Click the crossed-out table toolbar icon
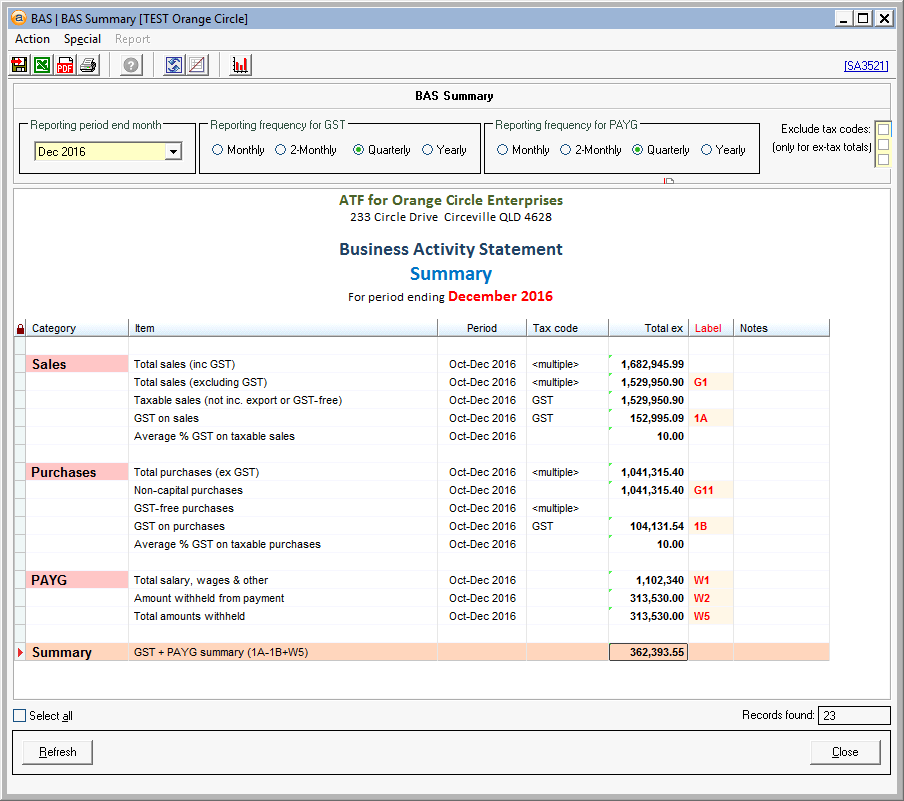 (197, 65)
